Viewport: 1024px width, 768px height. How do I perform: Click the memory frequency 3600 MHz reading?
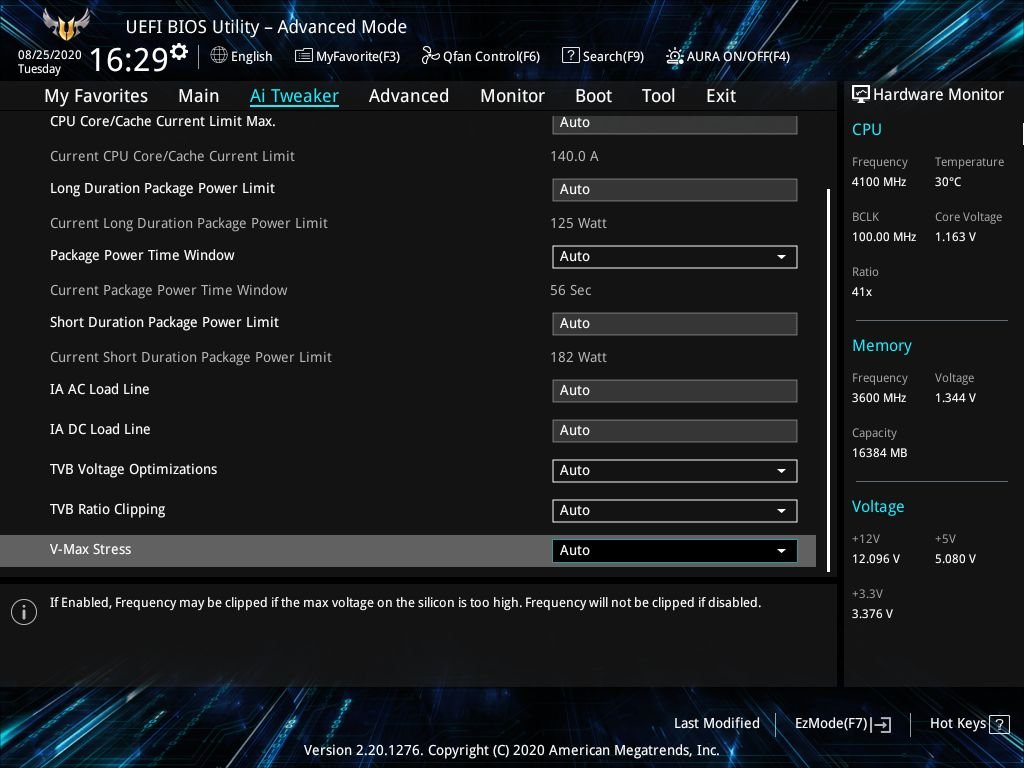pos(878,398)
